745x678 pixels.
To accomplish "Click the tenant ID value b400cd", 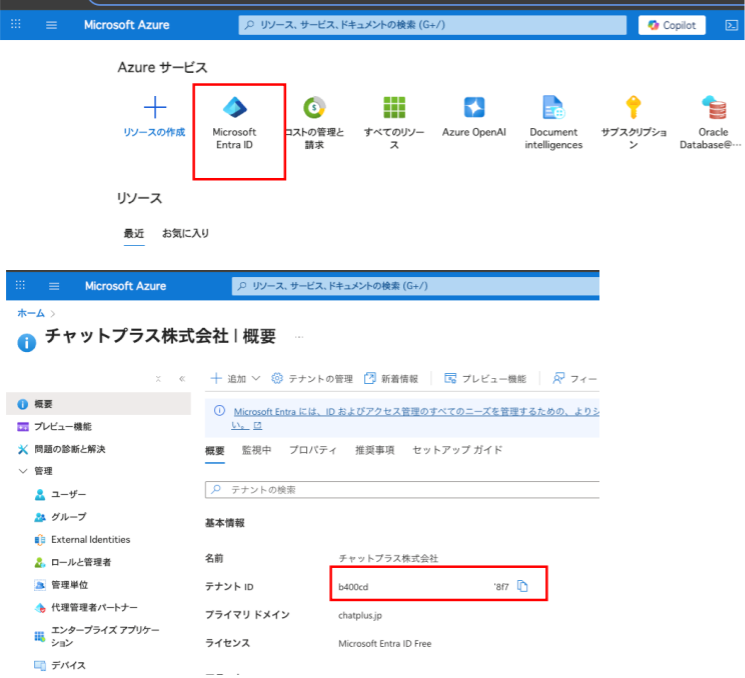I will tap(353, 587).
